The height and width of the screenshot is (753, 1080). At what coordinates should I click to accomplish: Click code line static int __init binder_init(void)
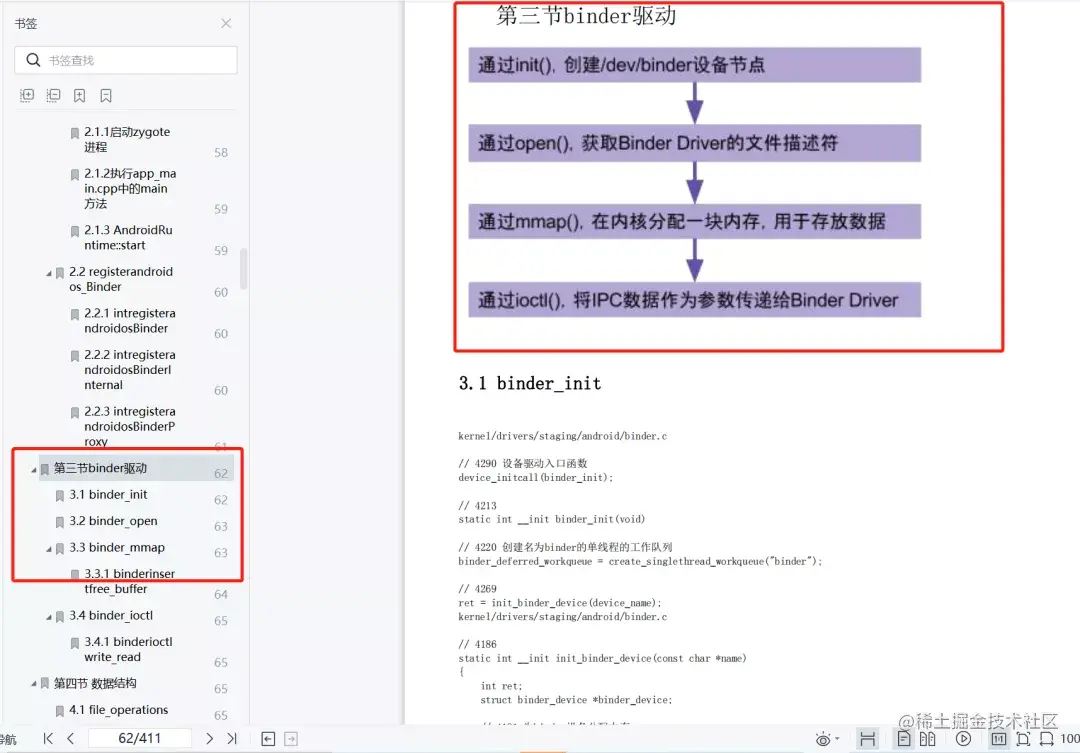coord(552,519)
